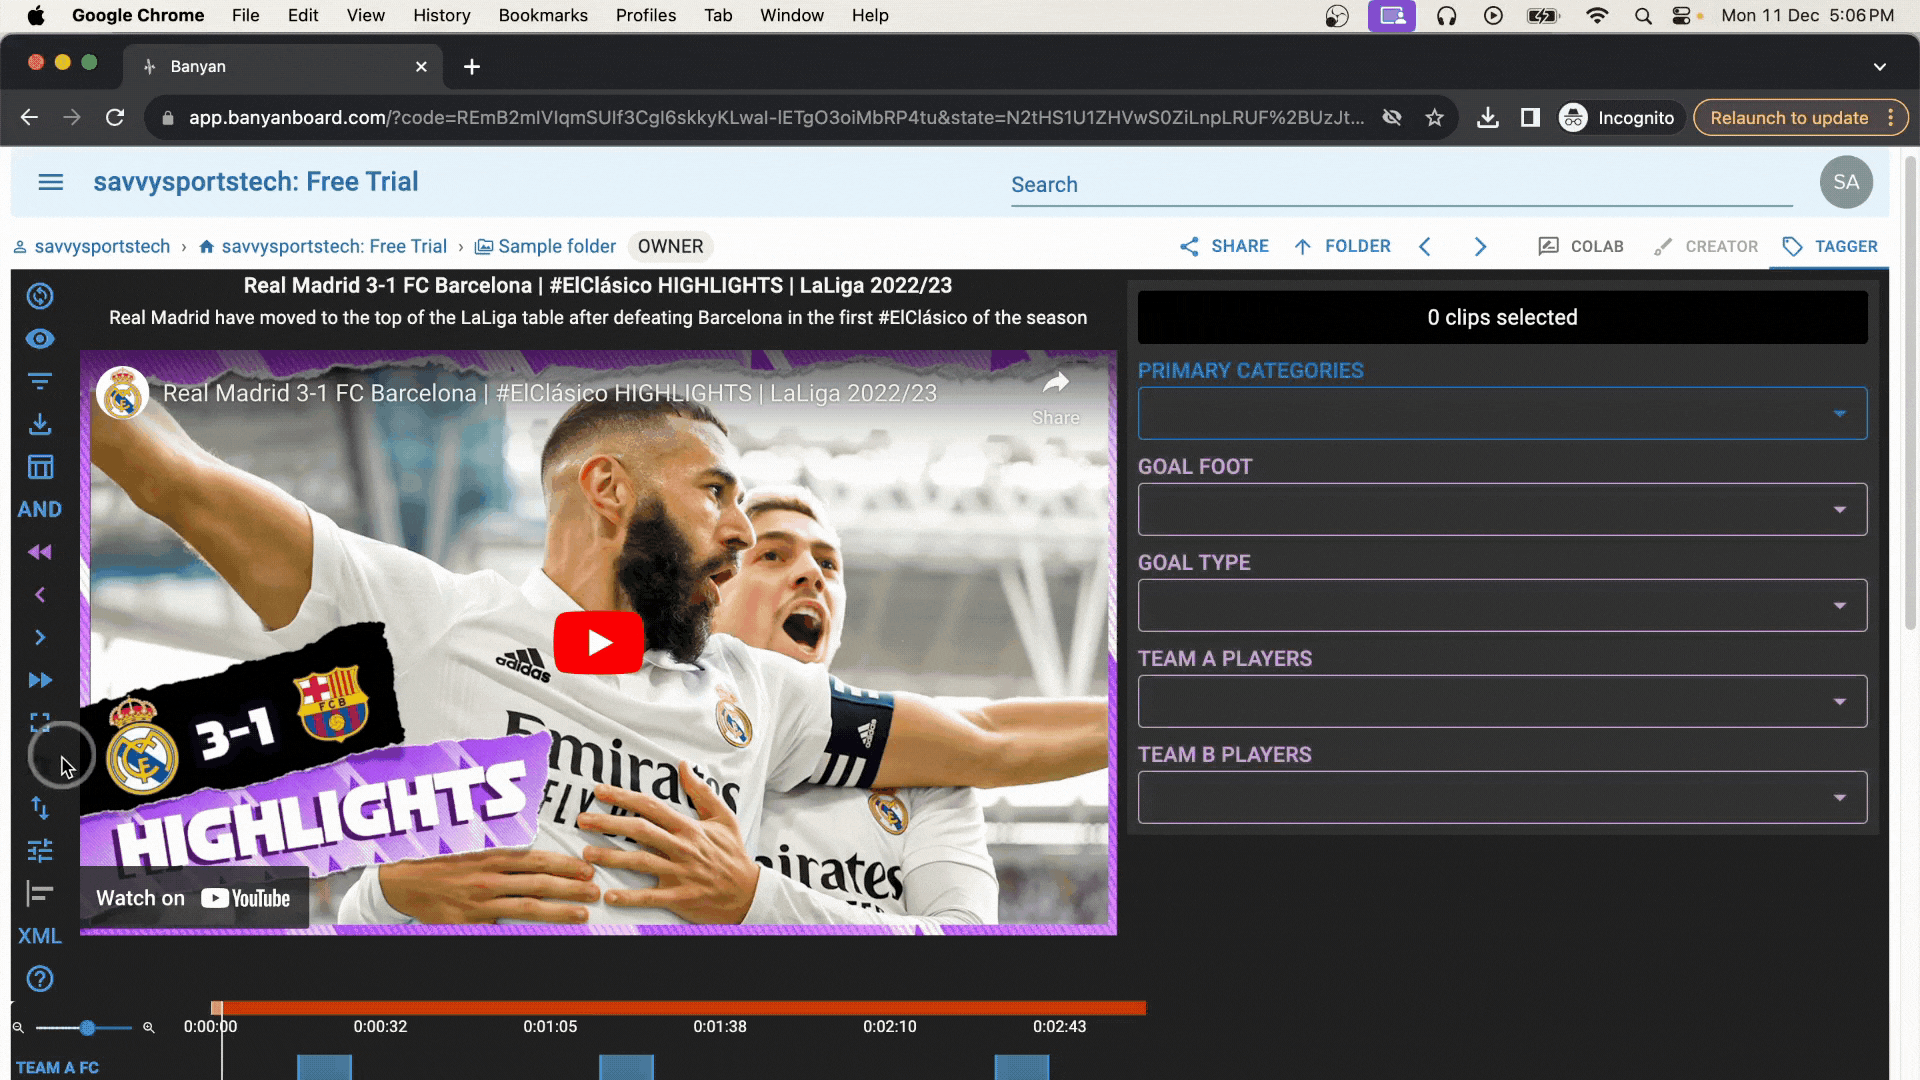Open the macOS Wi-Fi status icon
The width and height of the screenshot is (1920, 1080).
click(x=1597, y=16)
